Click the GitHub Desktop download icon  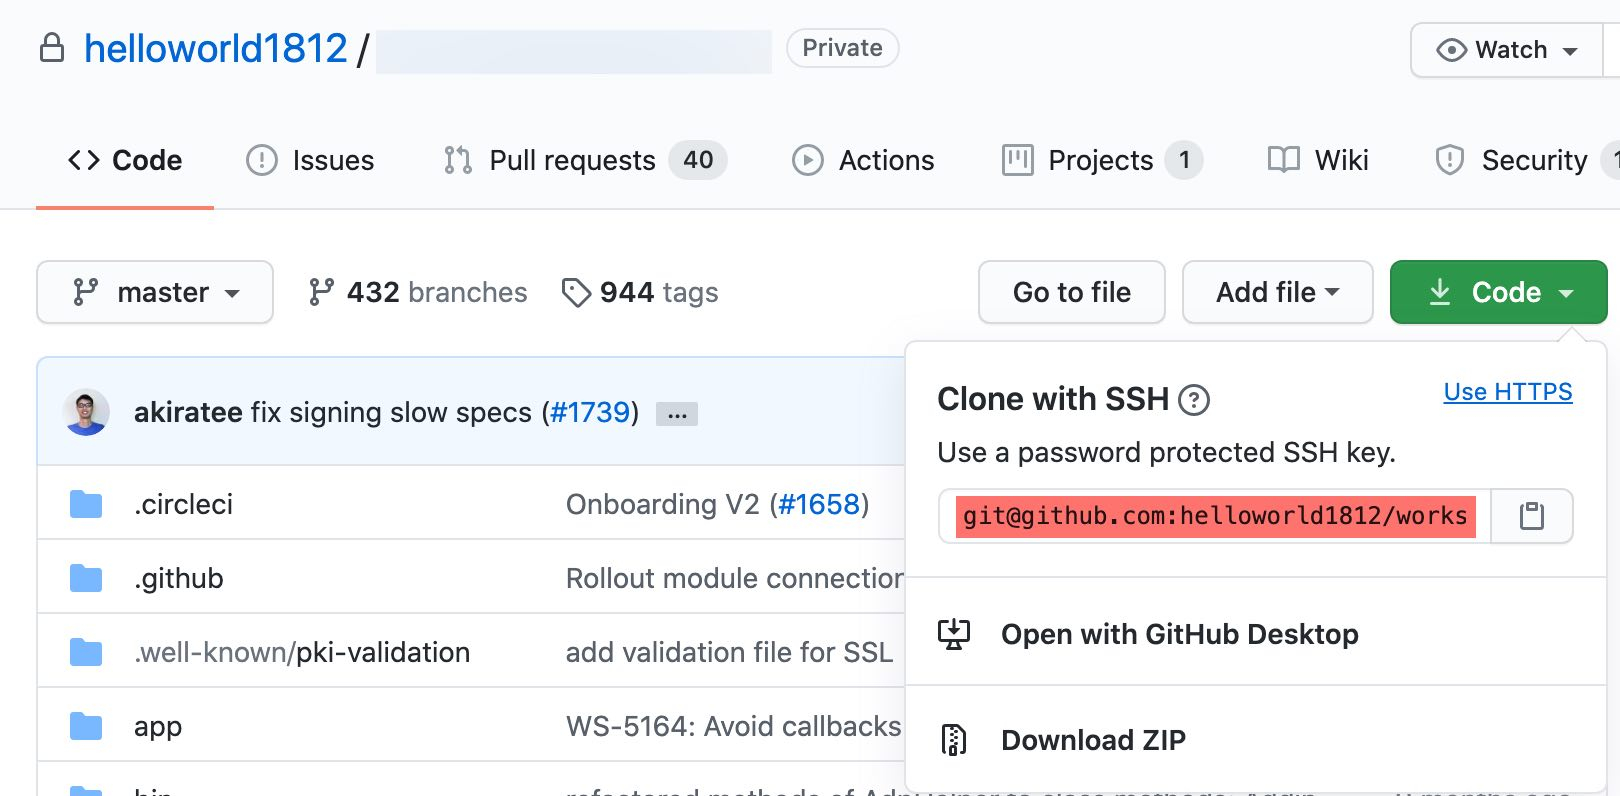tap(954, 634)
